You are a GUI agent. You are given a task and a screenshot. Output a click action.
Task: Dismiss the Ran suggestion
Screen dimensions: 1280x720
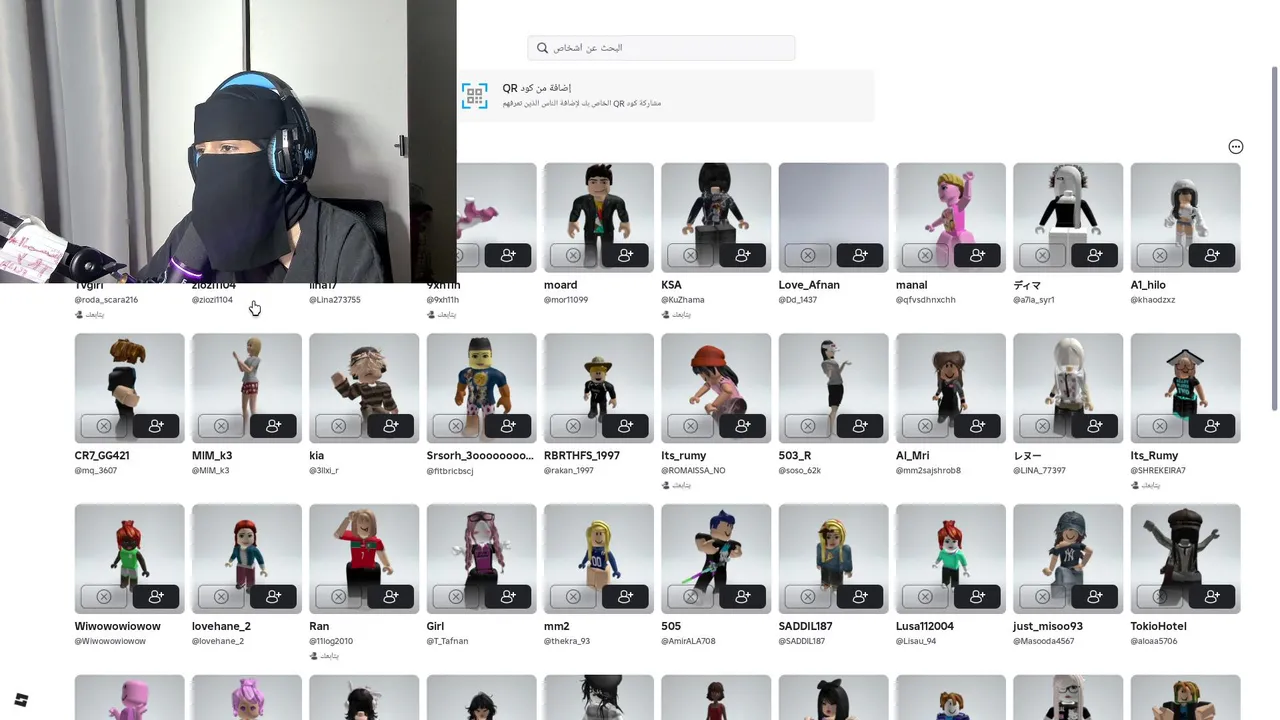point(338,597)
